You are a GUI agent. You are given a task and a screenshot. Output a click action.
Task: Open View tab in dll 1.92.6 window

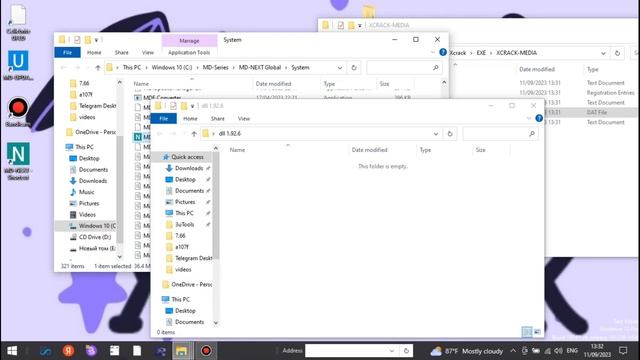coord(244,118)
